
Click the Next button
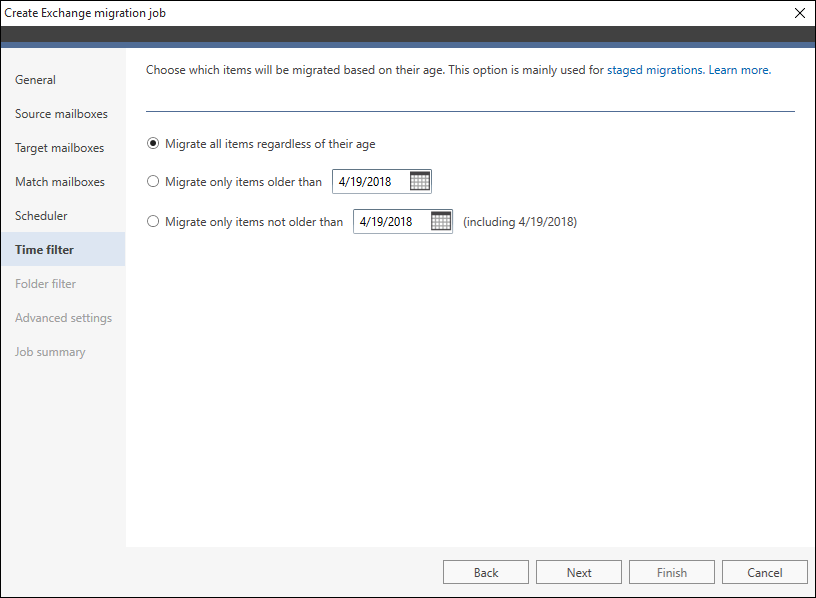pos(579,572)
